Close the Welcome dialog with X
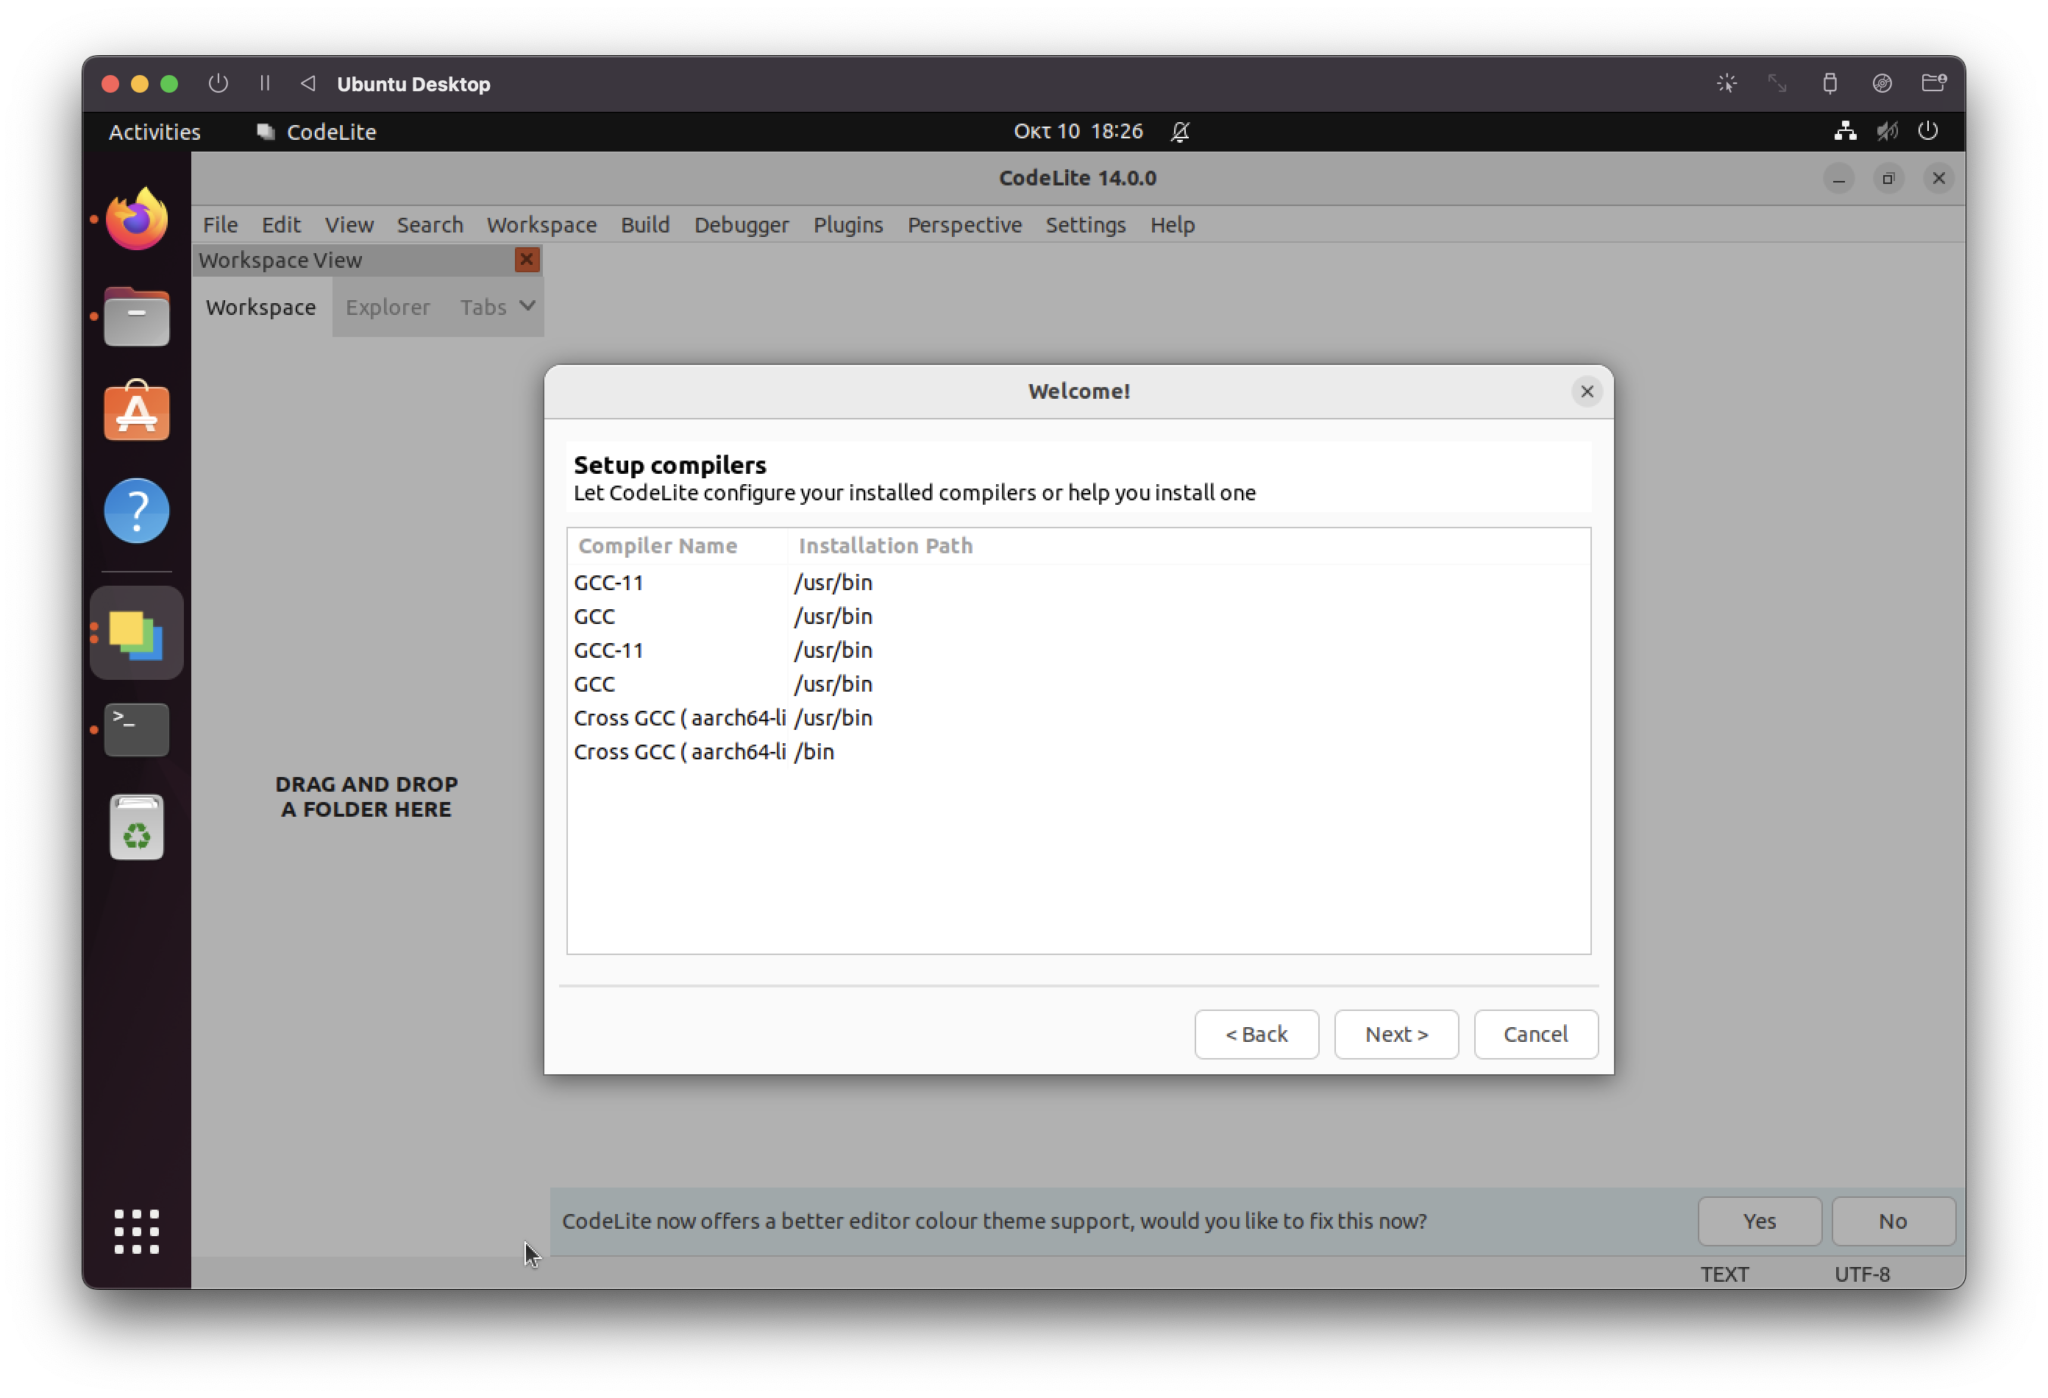 (1587, 392)
